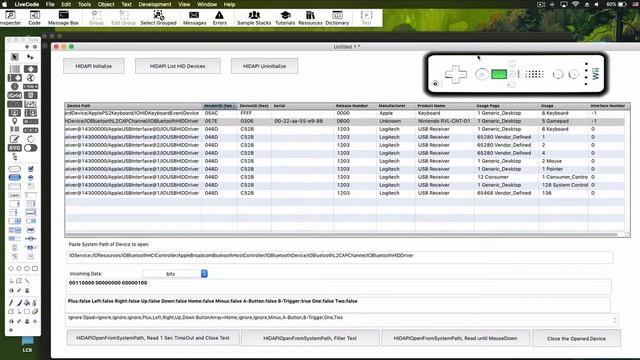This screenshot has width=640, height=360.
Task: Click the Select Grouped toolbar icon
Action: [158, 18]
